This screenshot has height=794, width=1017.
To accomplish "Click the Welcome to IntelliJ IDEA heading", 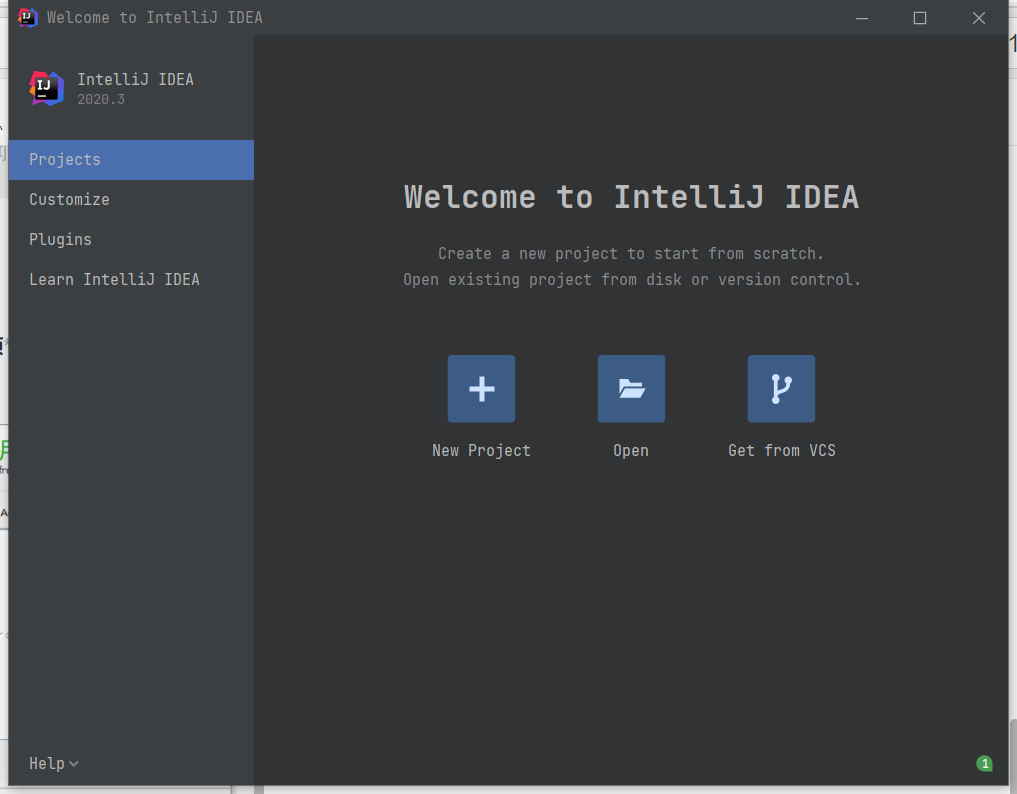I will (x=631, y=197).
